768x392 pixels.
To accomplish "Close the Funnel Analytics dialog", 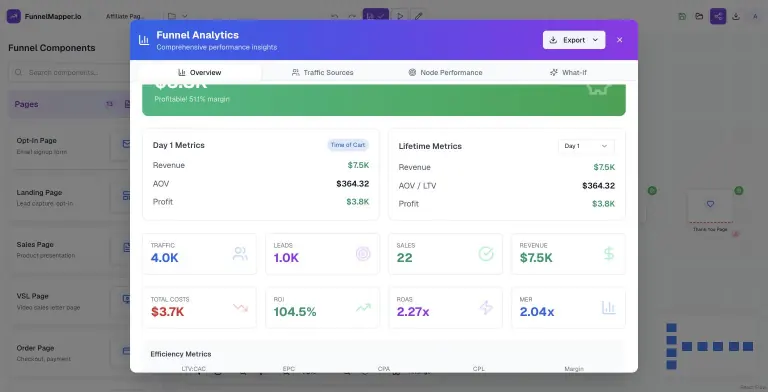I will (620, 40).
